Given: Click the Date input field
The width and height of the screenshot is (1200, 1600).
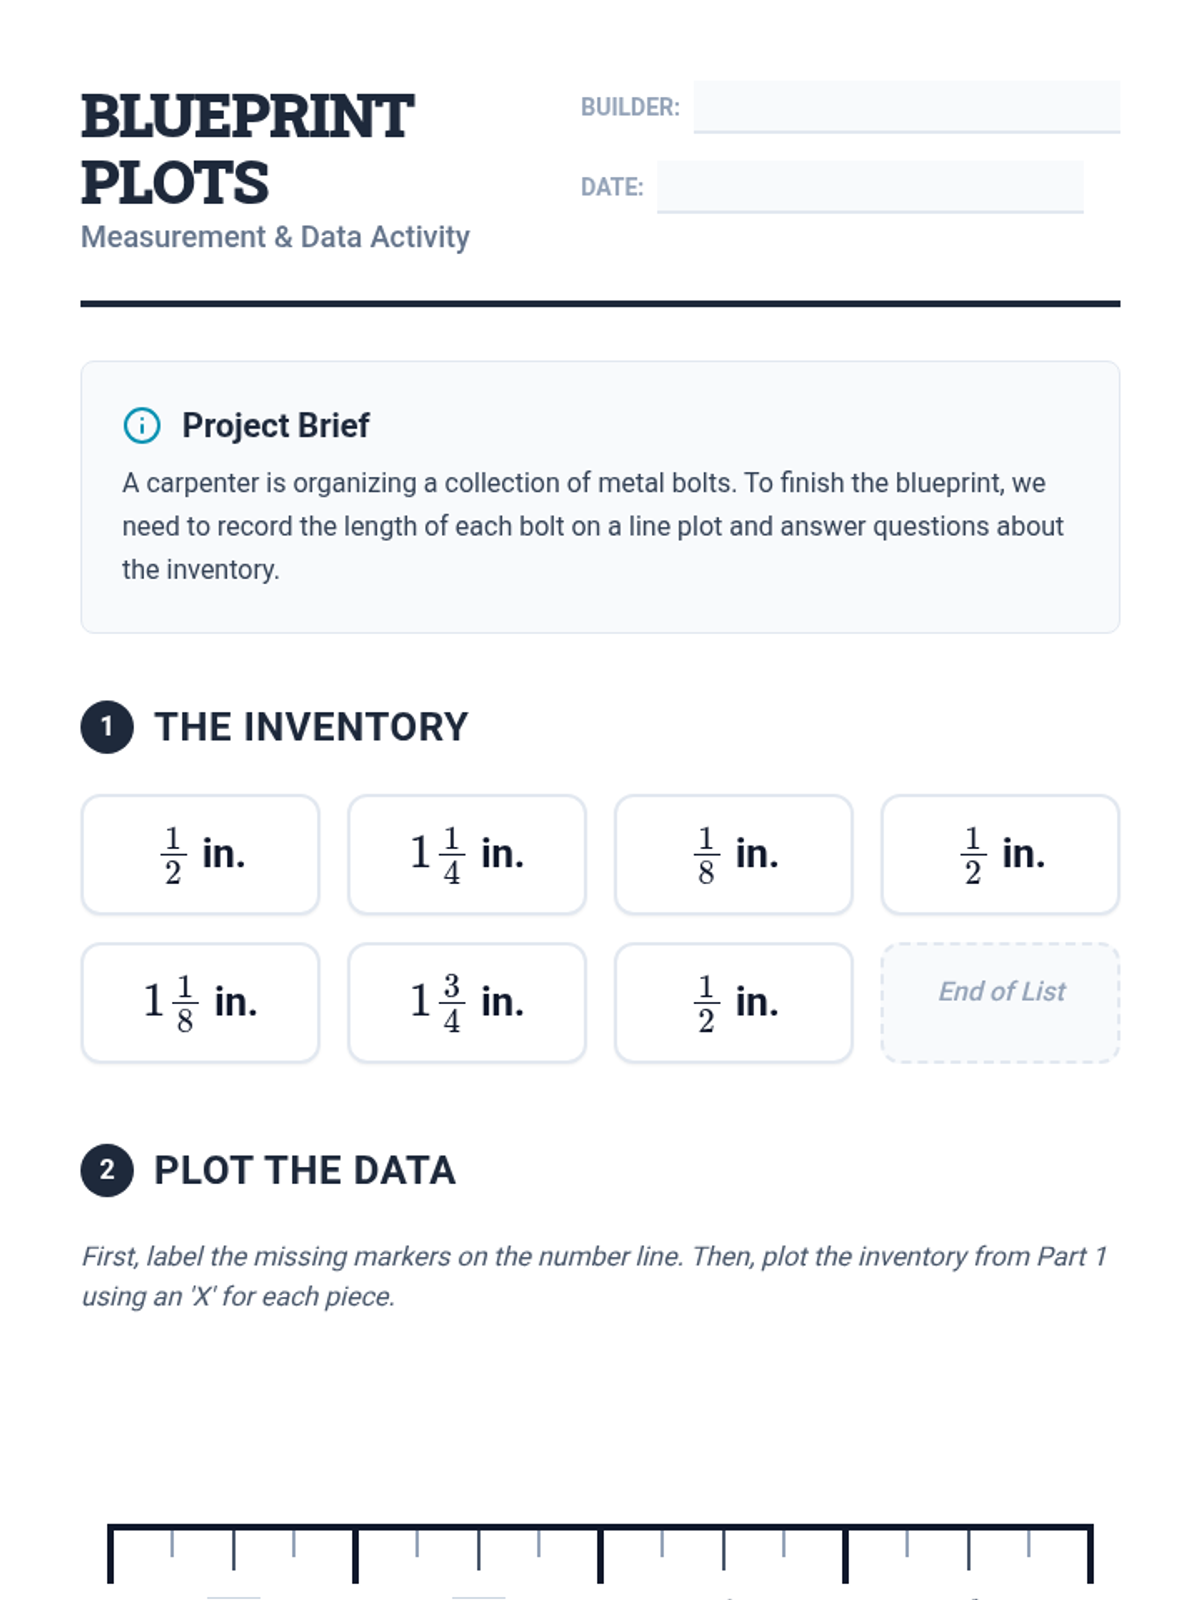Looking at the screenshot, I should [869, 186].
